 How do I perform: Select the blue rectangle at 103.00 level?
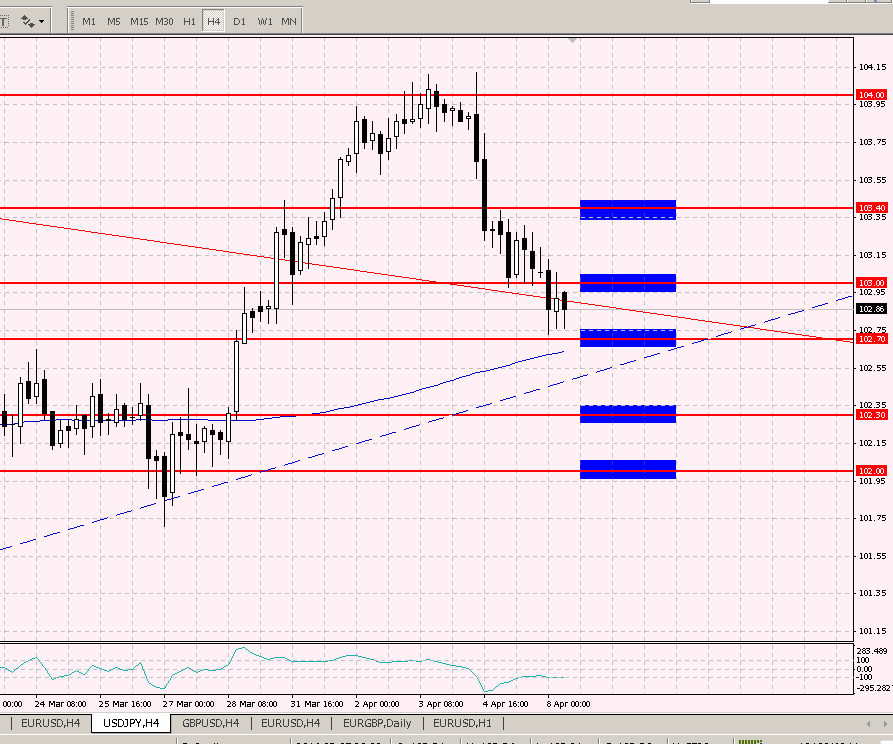tap(628, 283)
